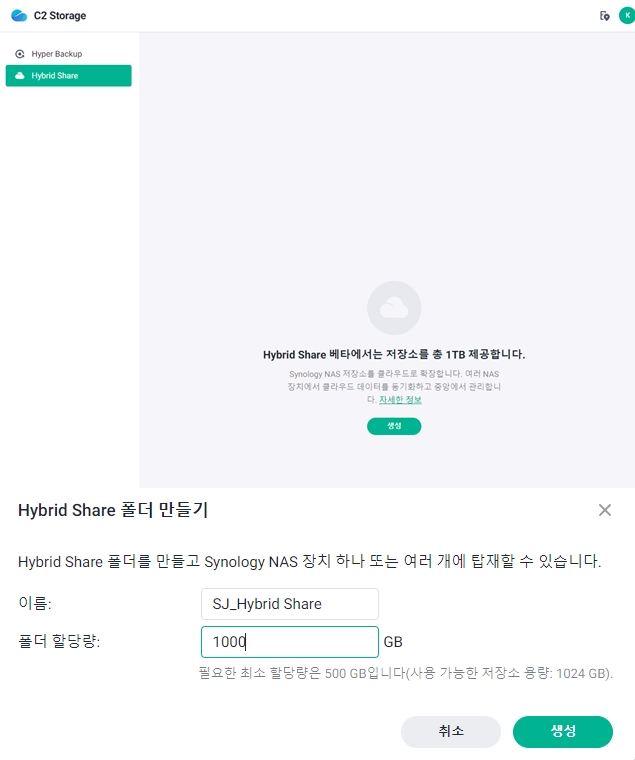The width and height of the screenshot is (635, 760).
Task: Click the 1TB 제공합니다 heading text
Action: (x=394, y=354)
